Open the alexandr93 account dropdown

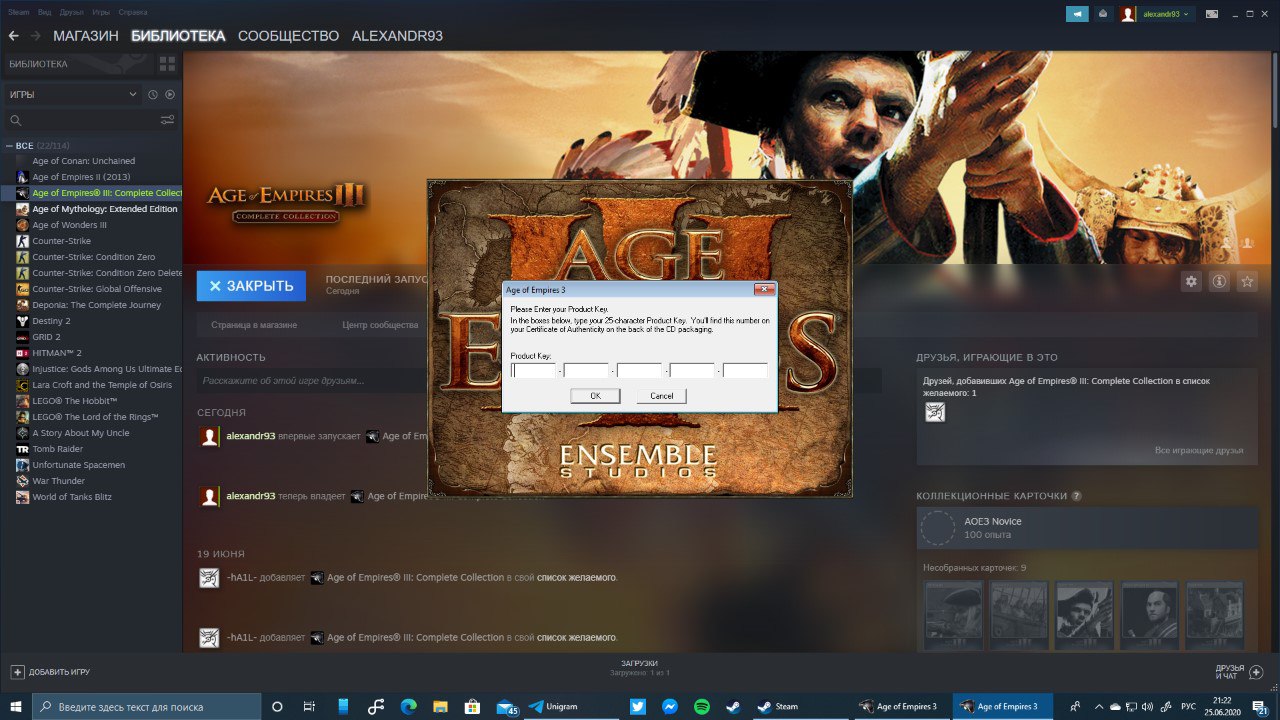tap(1165, 14)
